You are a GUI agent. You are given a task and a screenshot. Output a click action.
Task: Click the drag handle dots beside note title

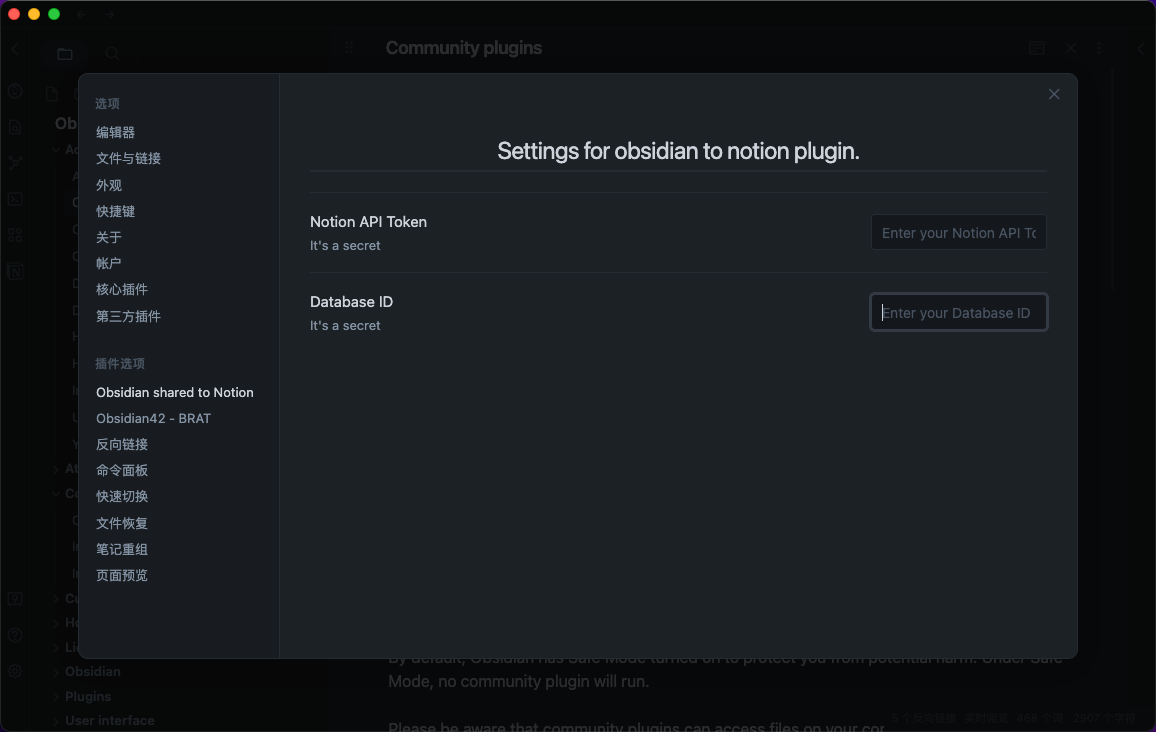click(349, 48)
